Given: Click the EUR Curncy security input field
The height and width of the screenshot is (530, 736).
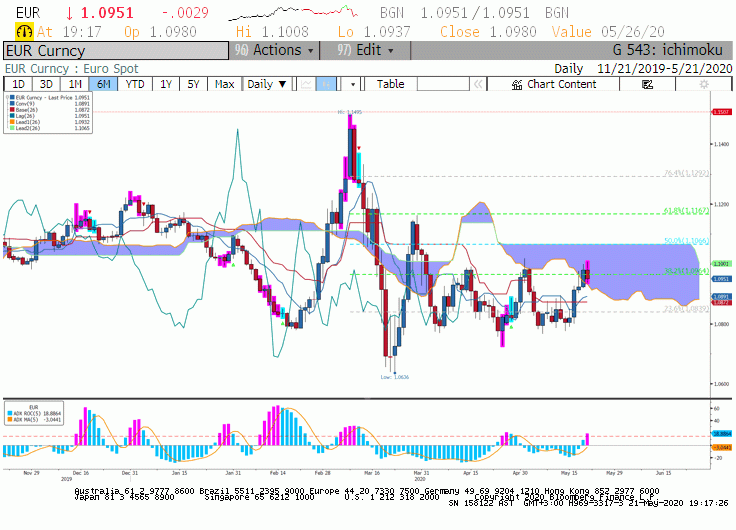Looking at the screenshot, I should tap(116, 51).
